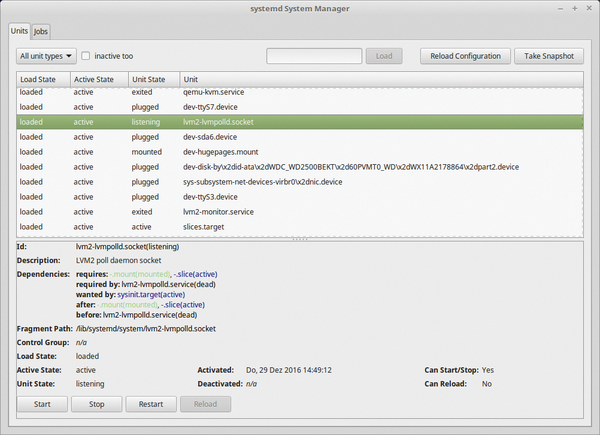Open the -.slice(active) link under requires
Screen dimensions: 600x435
[195, 274]
